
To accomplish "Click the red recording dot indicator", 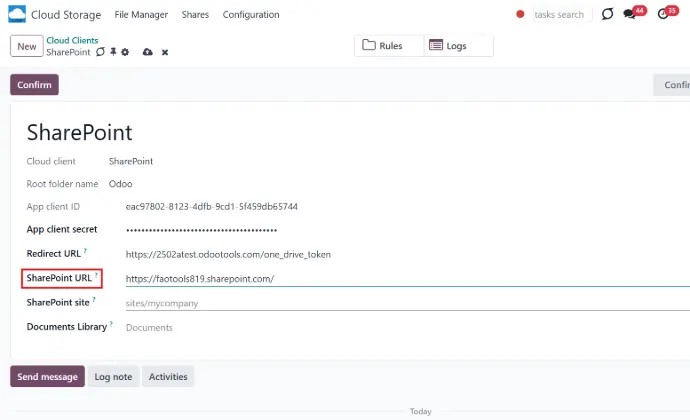I will click(520, 14).
